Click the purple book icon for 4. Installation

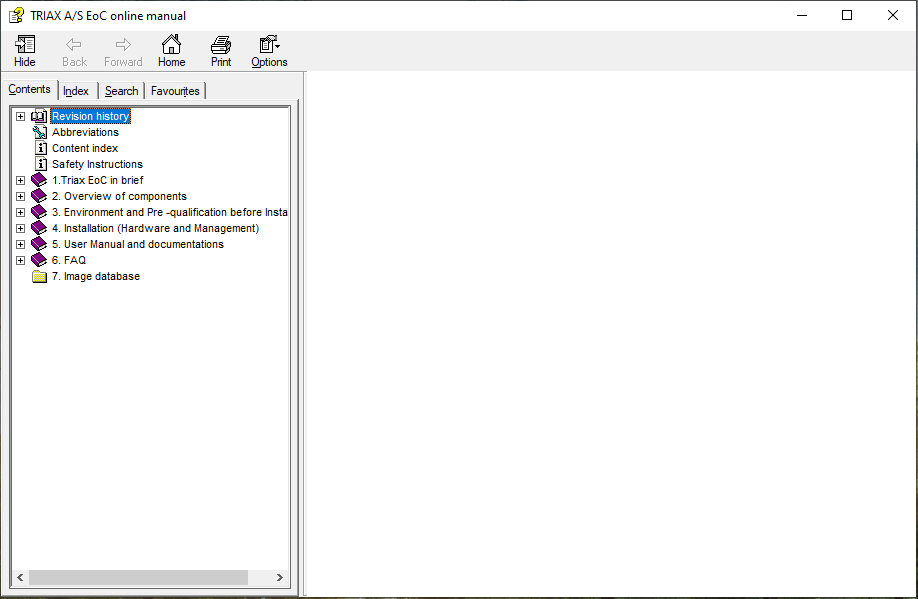pos(39,228)
